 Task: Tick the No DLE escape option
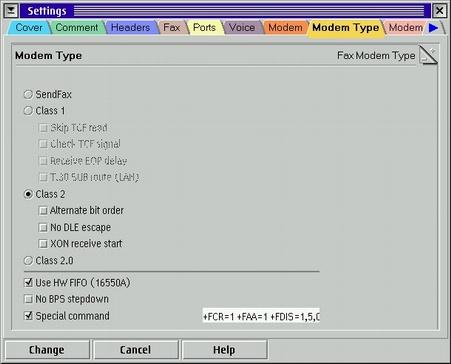(x=43, y=227)
